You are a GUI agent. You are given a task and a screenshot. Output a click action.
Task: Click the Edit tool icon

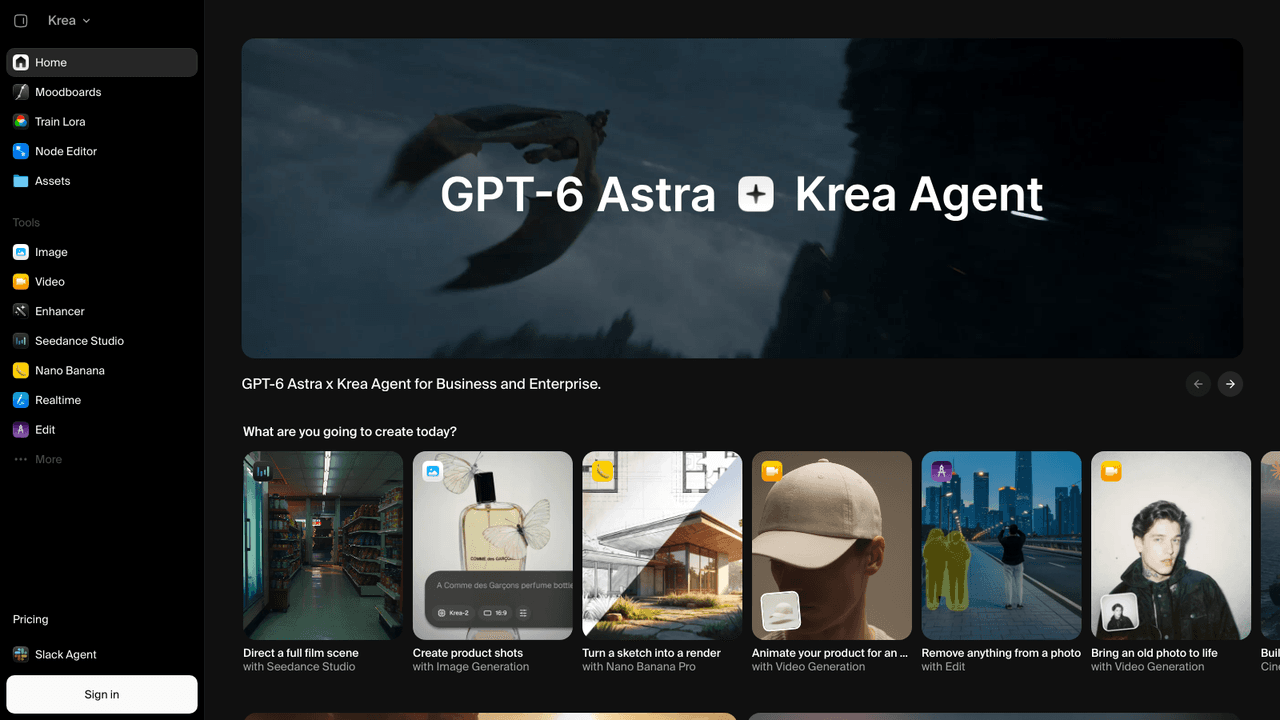click(x=21, y=430)
